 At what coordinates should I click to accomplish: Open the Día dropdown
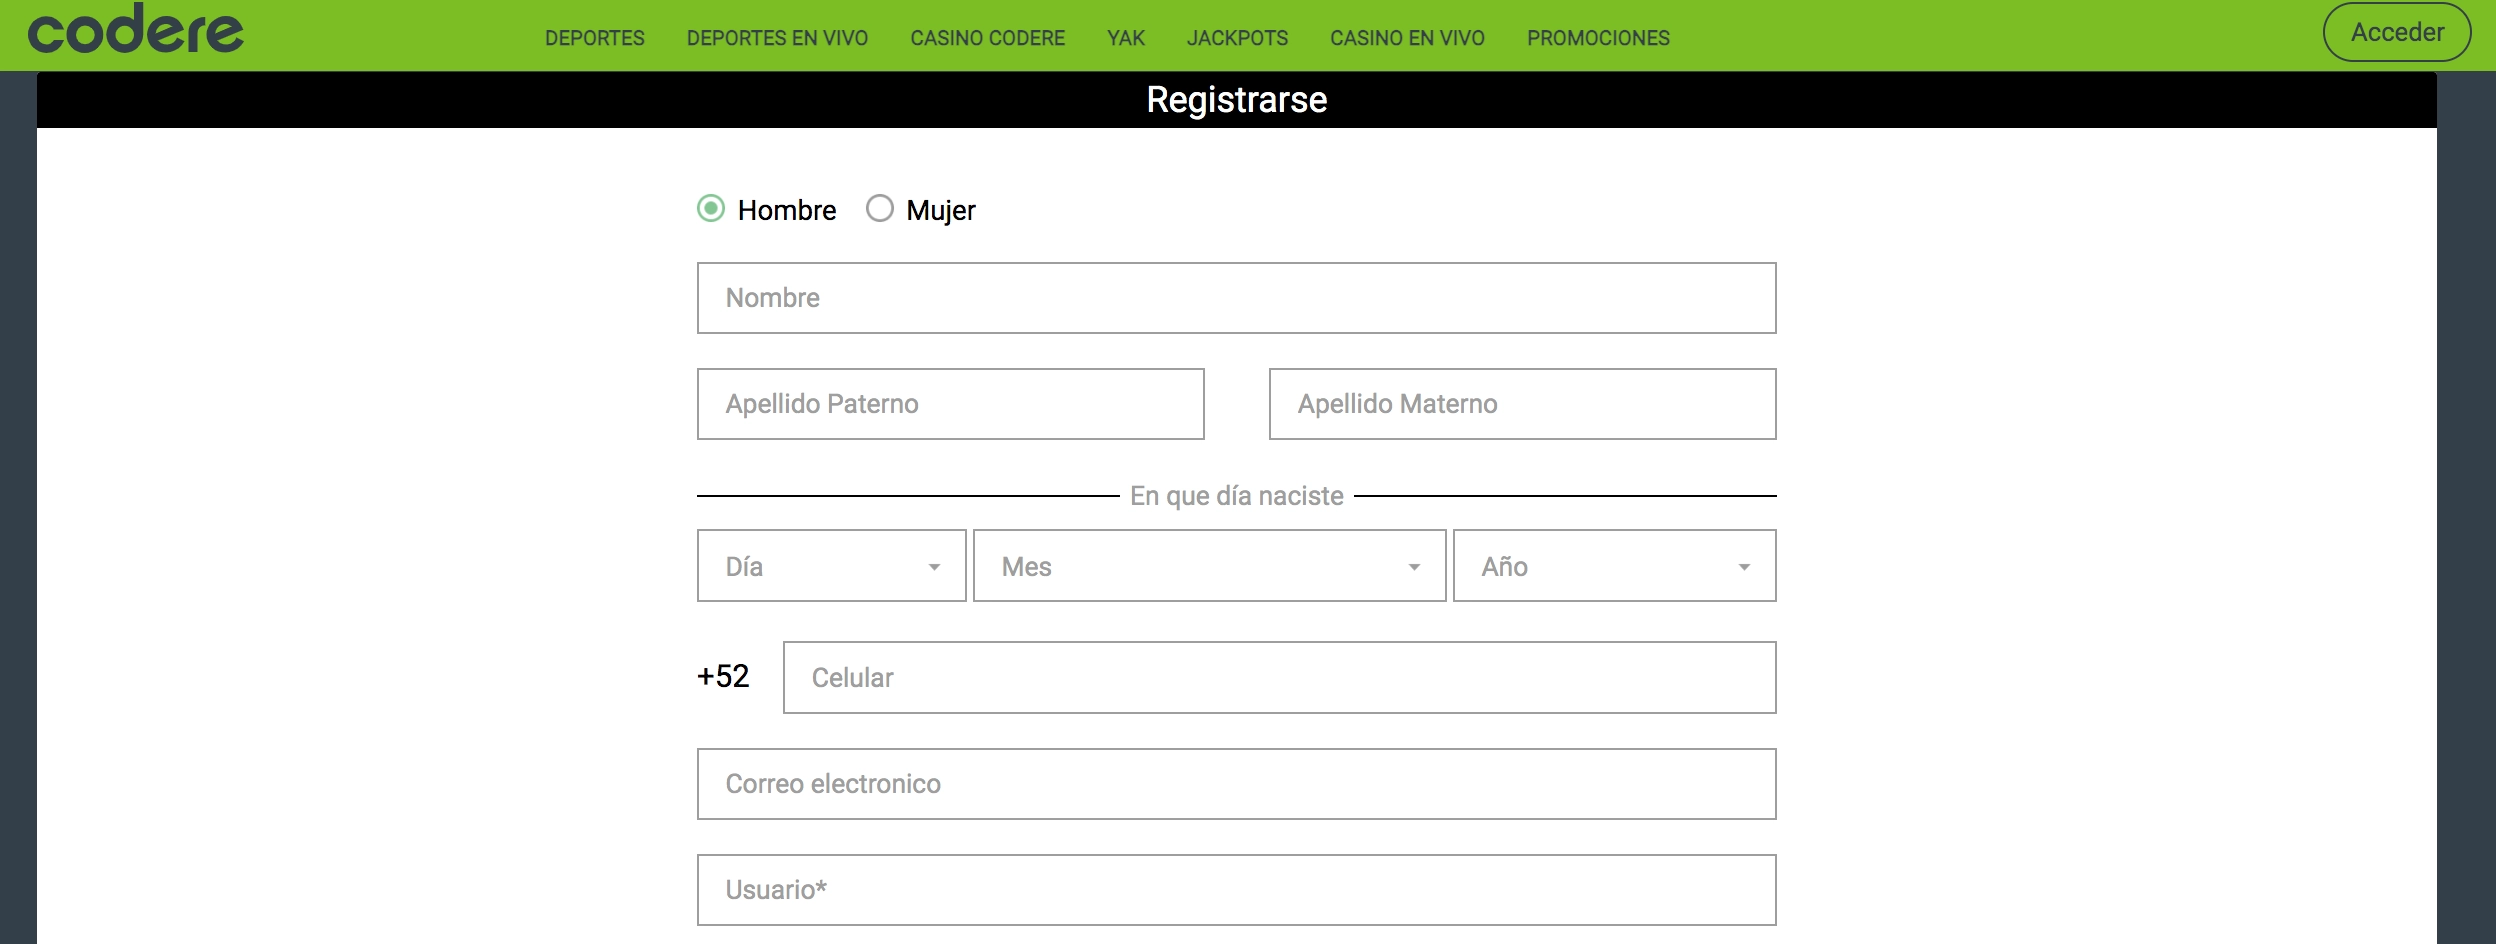(831, 566)
